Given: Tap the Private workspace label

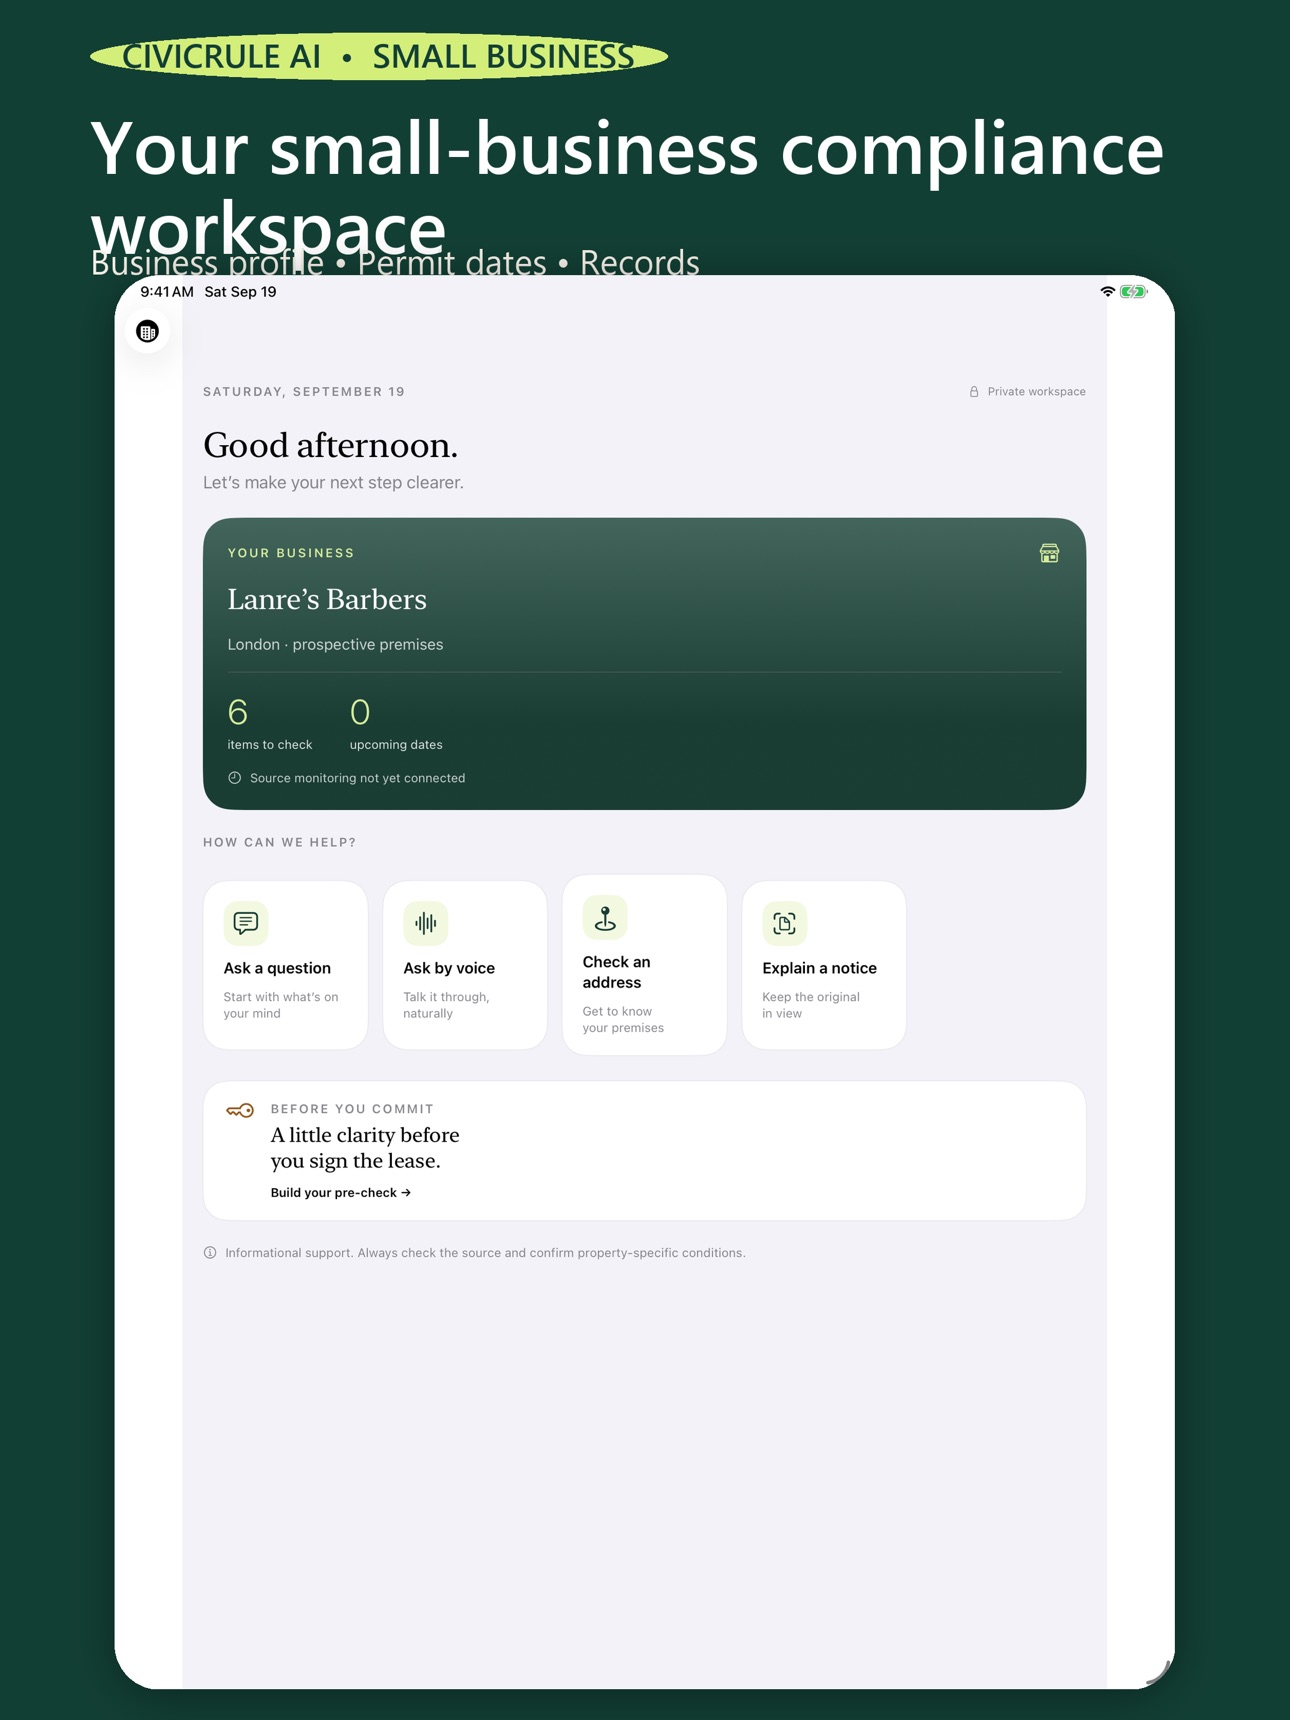Looking at the screenshot, I should pyautogui.click(x=1036, y=392).
